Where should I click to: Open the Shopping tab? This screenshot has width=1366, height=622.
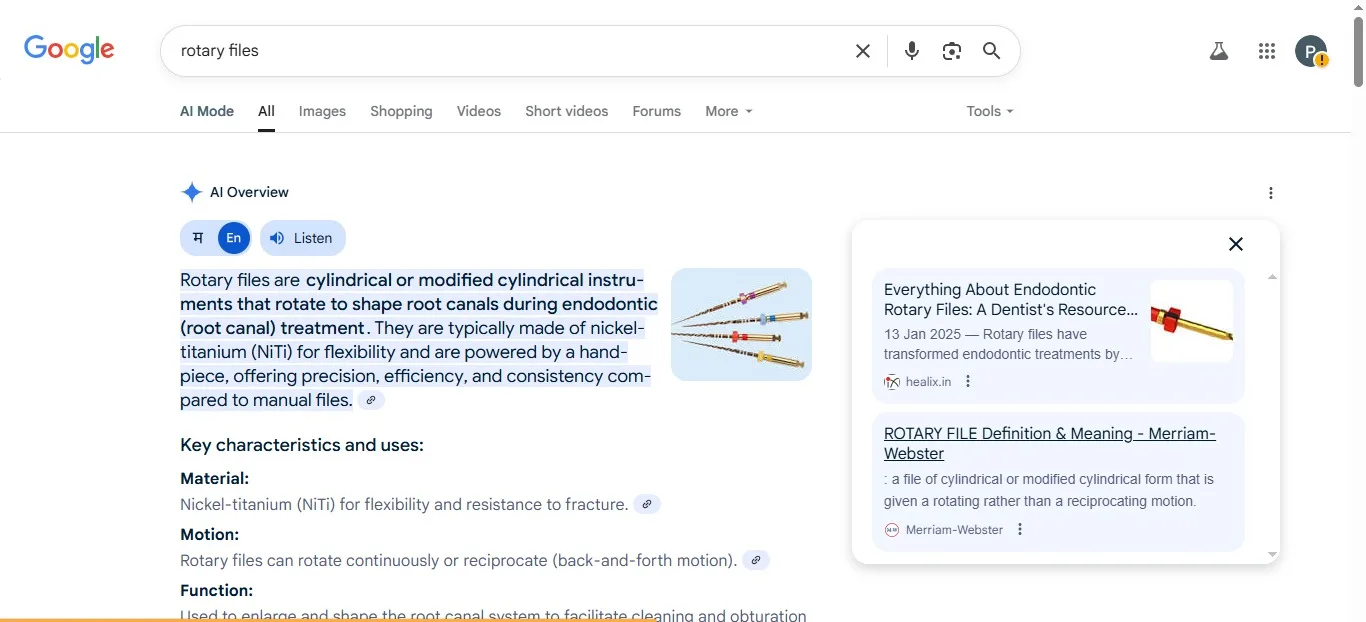401,111
